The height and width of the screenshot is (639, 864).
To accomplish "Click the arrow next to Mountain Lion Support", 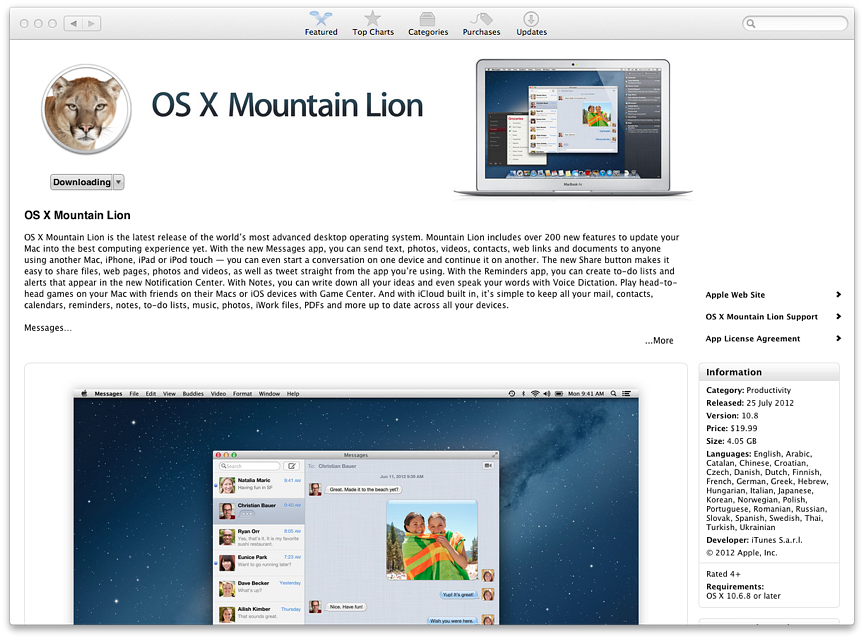I will (838, 316).
